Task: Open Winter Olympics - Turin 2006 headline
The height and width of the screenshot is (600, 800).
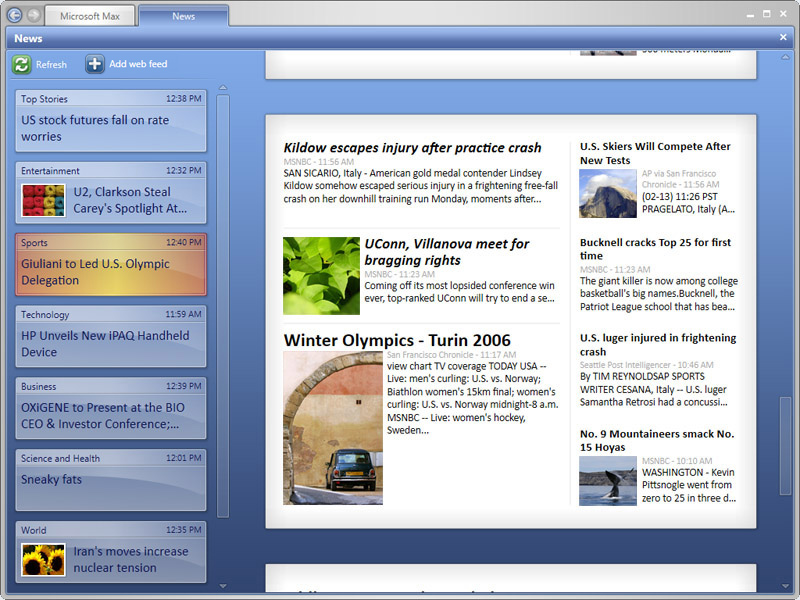Action: (397, 340)
